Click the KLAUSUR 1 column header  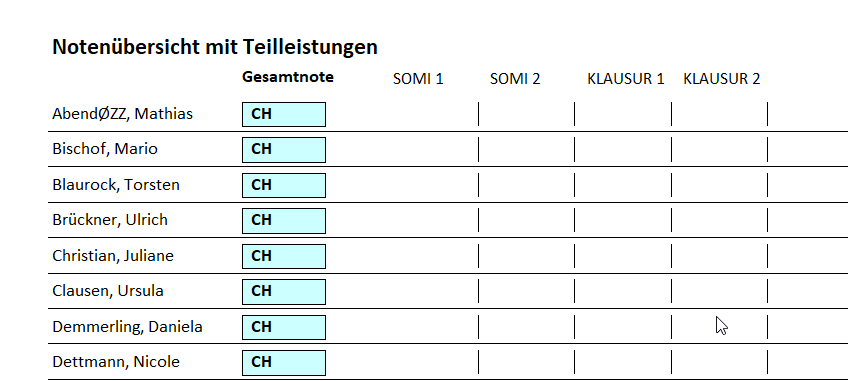click(626, 79)
